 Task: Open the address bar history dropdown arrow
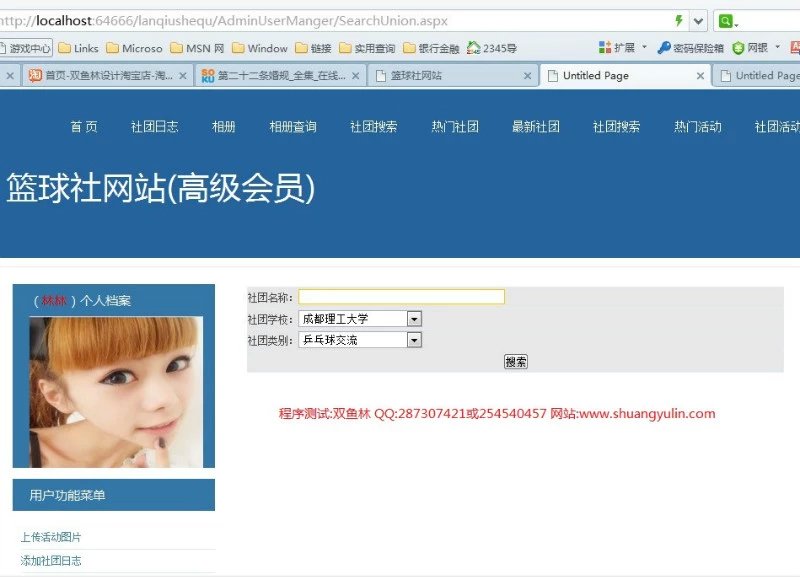[x=698, y=21]
